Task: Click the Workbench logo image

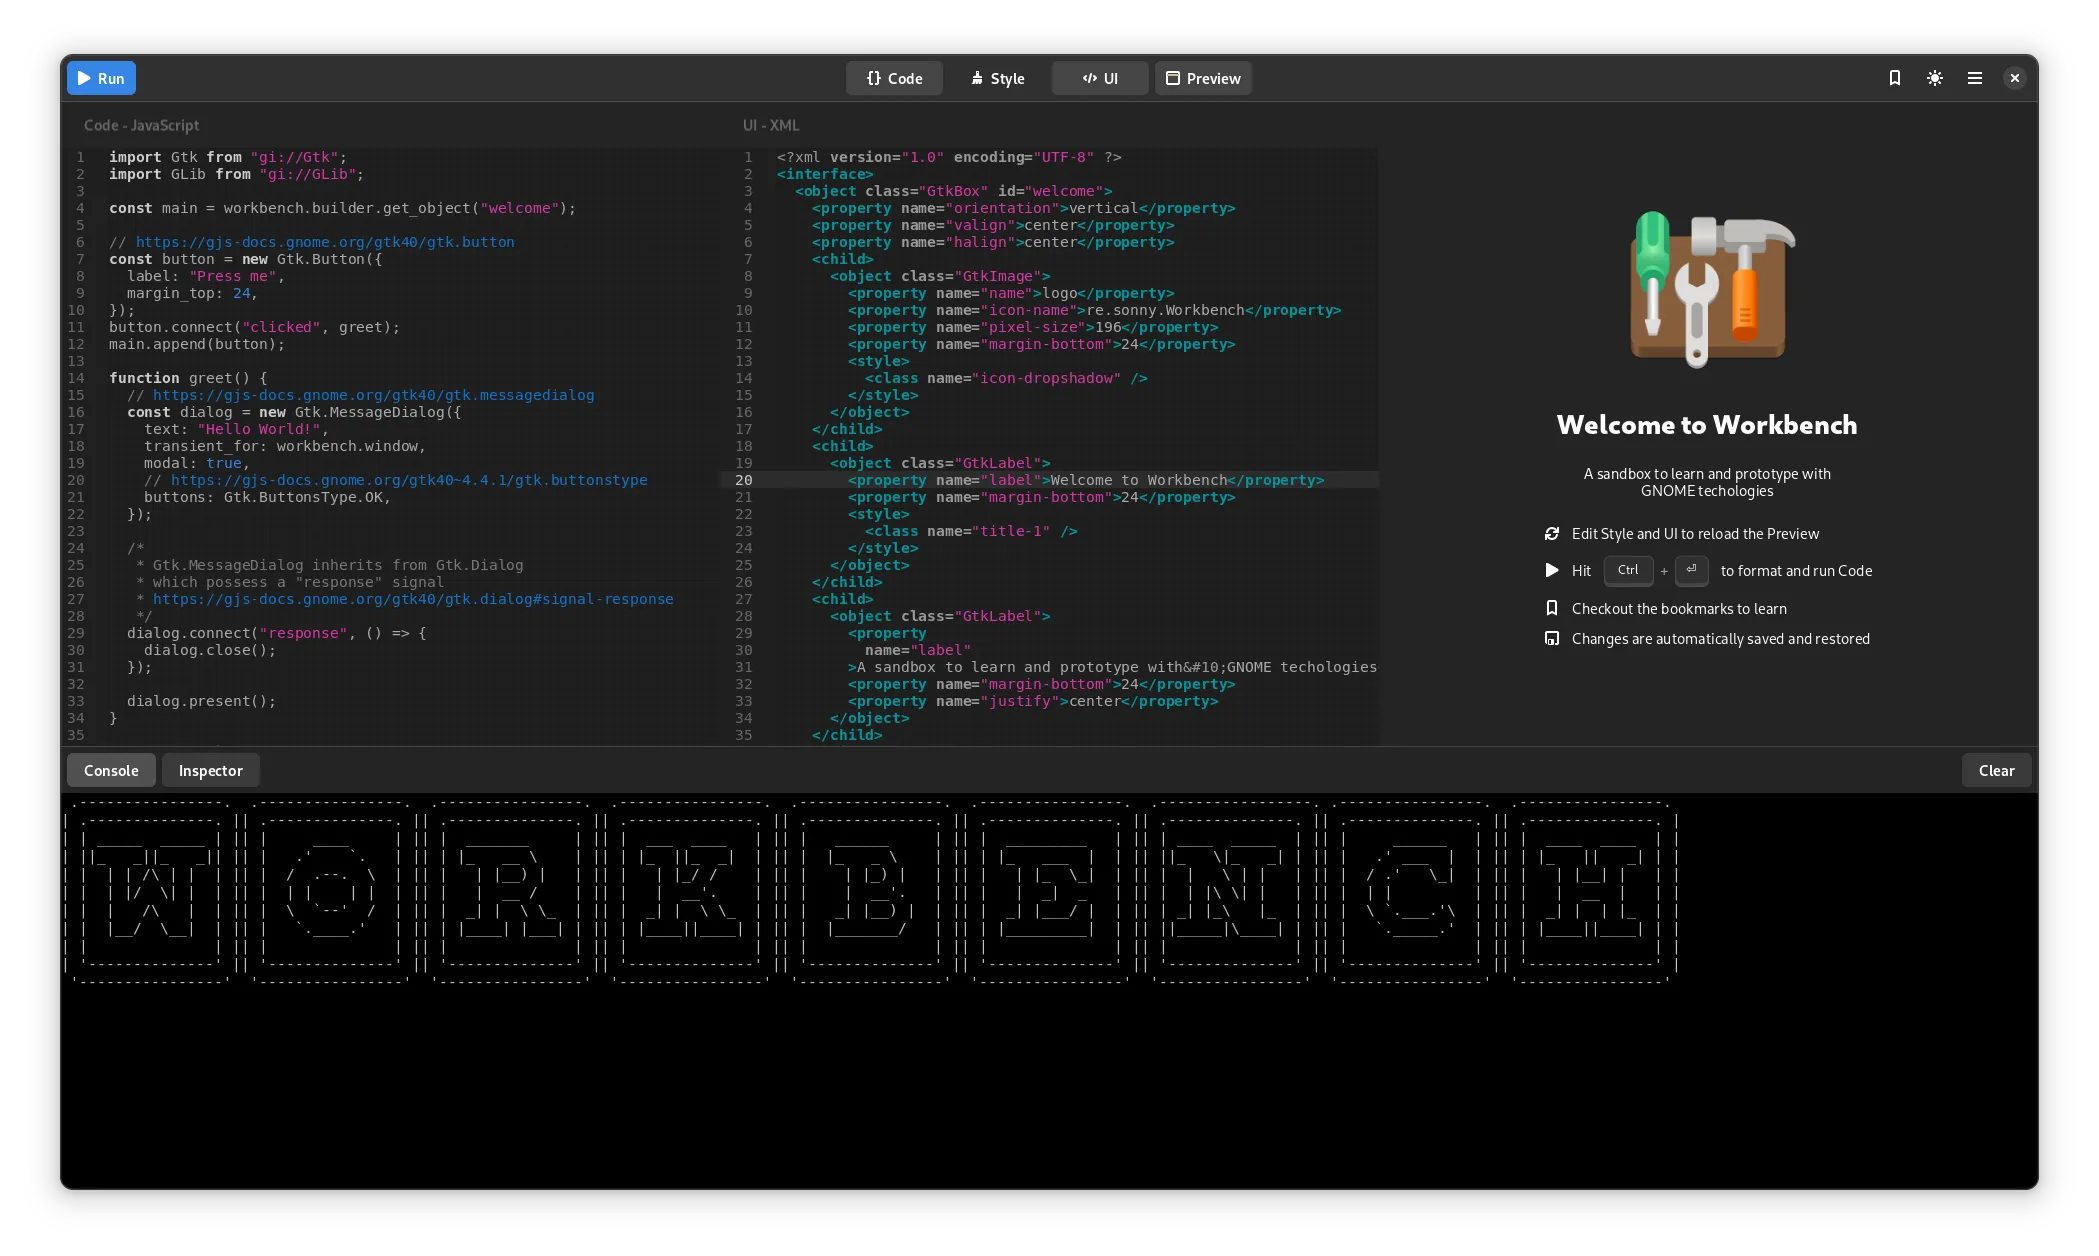Action: (x=1707, y=288)
